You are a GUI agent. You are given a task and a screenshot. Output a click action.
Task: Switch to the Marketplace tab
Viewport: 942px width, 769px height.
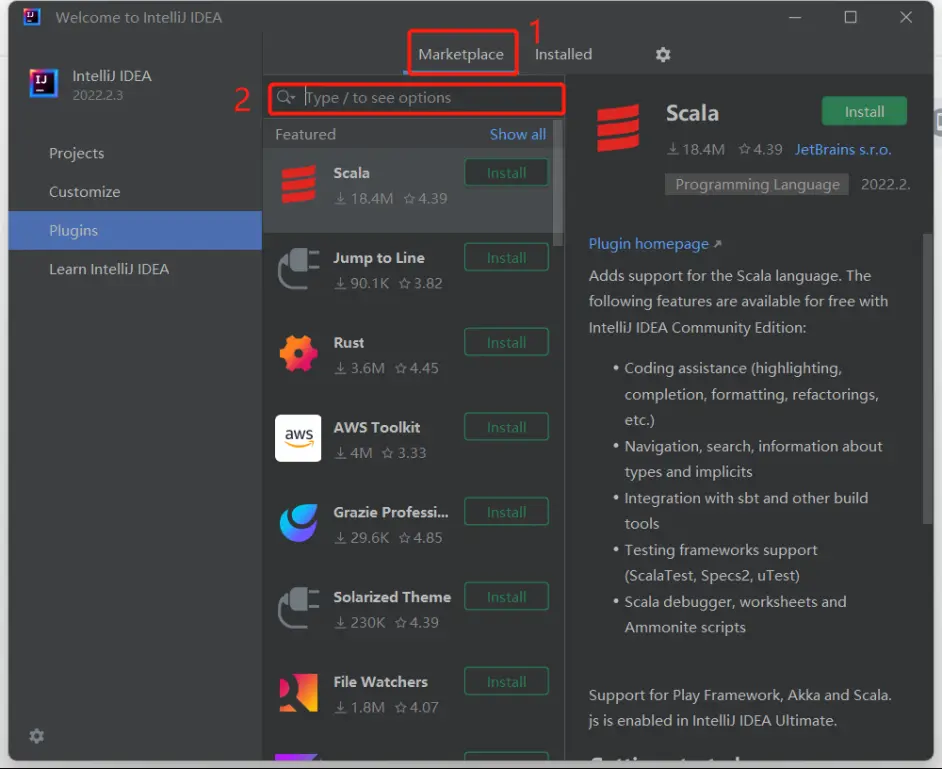point(461,54)
